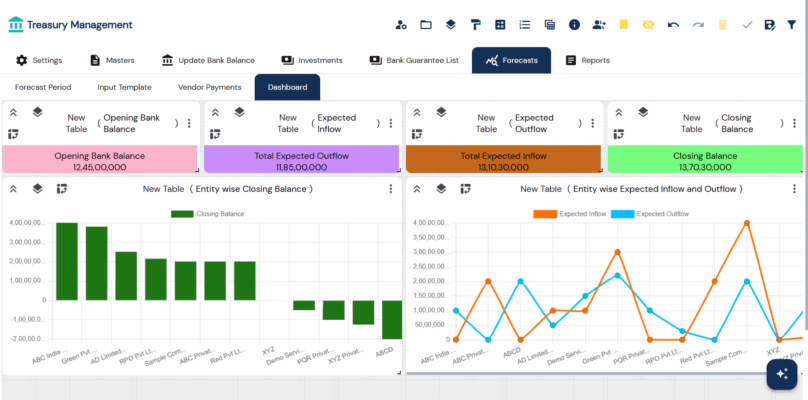Screen dimensions: 808x400
Task: Click the green Closing Balance tile
Action: 705,160
